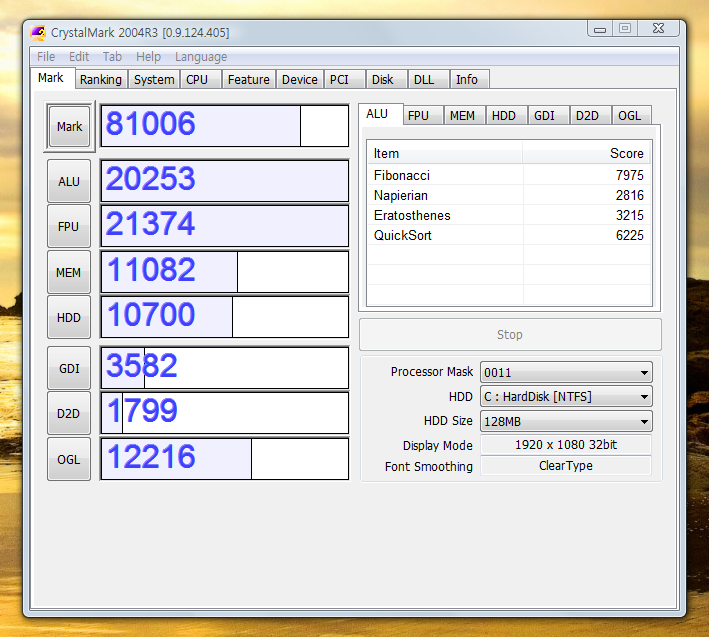709x637 pixels.
Task: Run the HDD benchmark button
Action: click(x=69, y=317)
